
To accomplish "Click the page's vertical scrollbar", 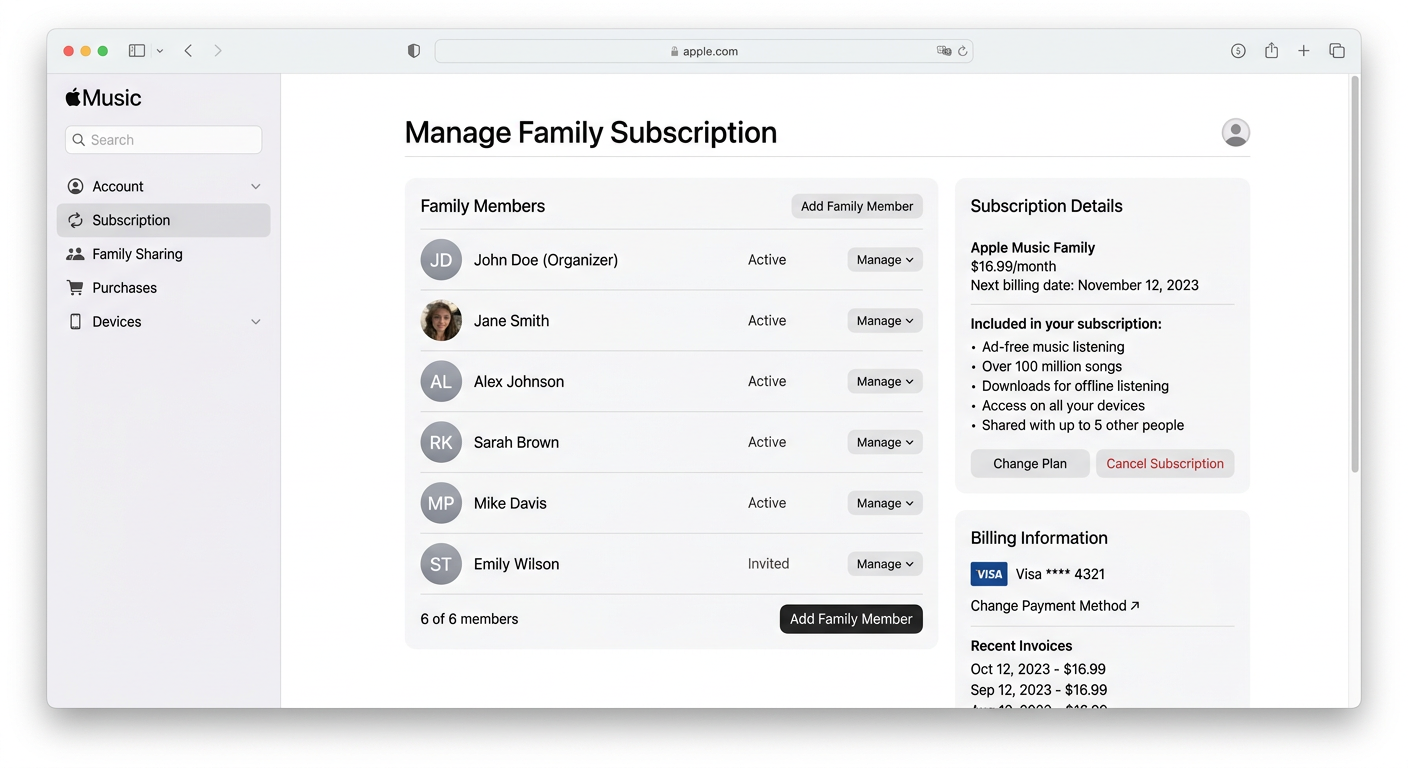I will coord(1355,273).
